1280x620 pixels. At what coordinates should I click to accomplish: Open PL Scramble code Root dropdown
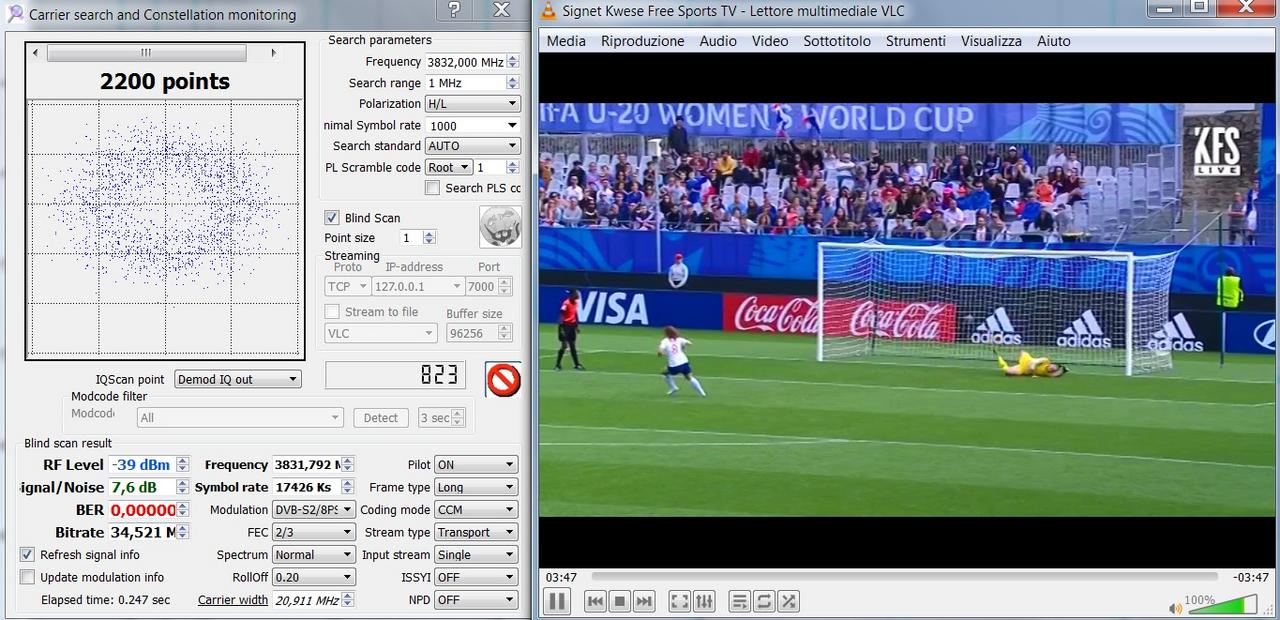click(449, 167)
